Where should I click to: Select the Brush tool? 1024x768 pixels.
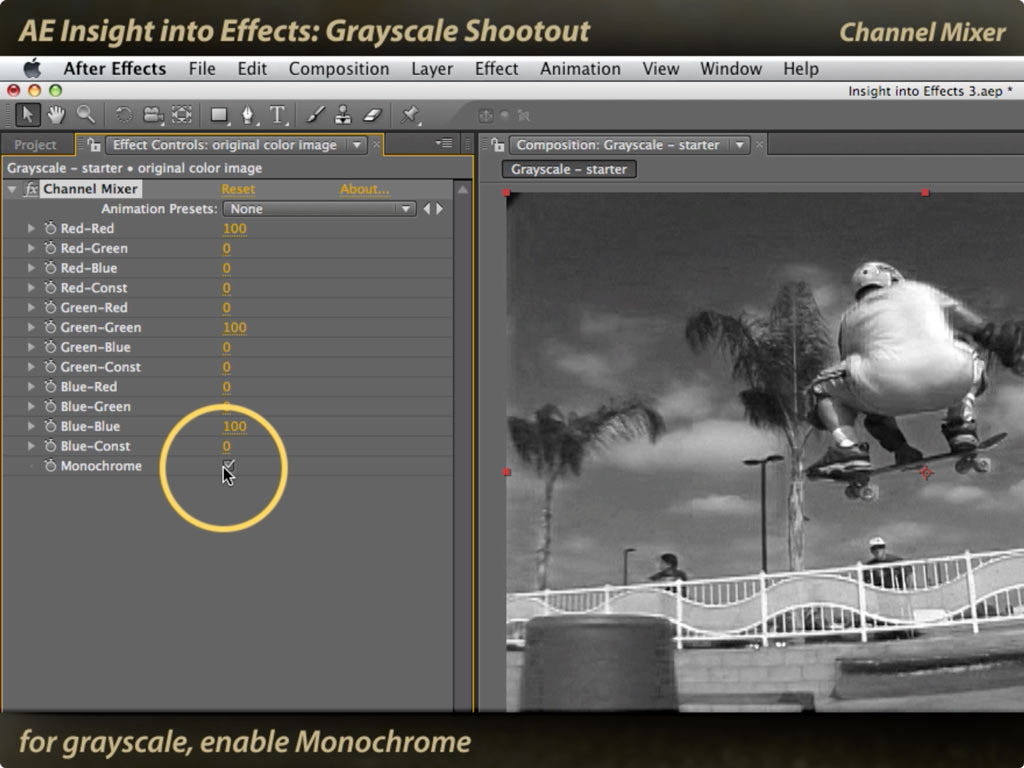tap(315, 115)
